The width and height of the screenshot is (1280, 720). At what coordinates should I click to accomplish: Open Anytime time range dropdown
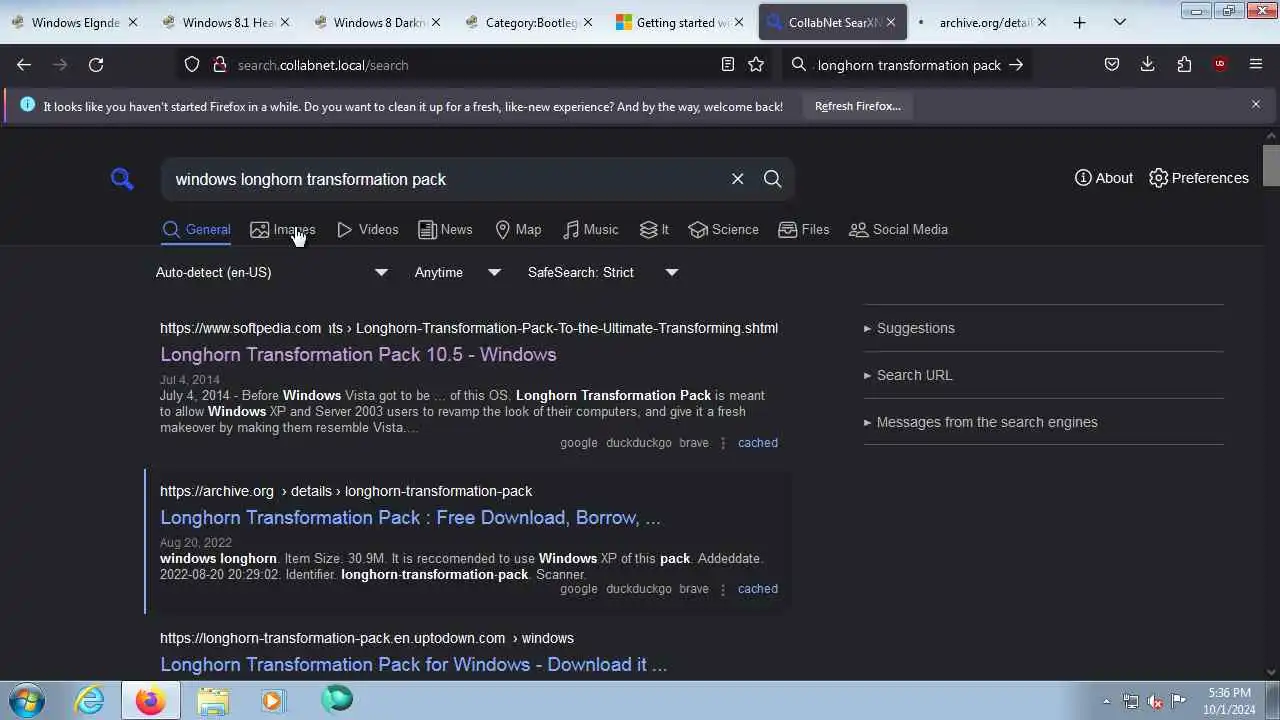pos(458,272)
